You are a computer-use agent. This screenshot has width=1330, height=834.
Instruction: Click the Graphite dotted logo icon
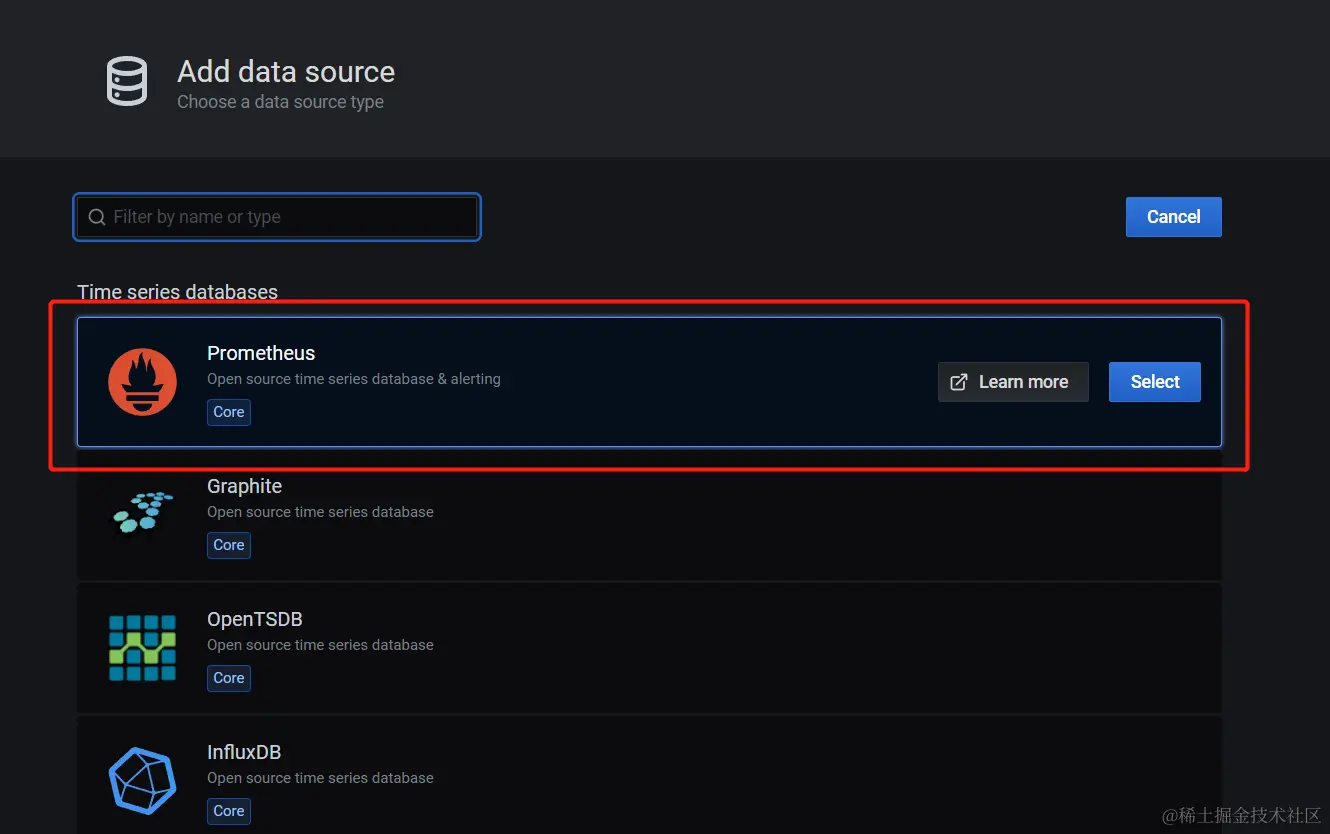pos(142,512)
